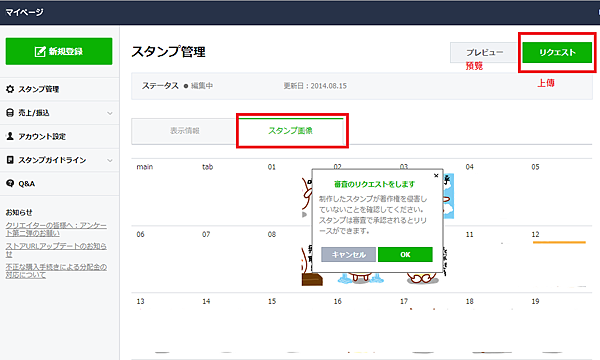This screenshot has width=600, height=360.
Task: Click the speech bubble icon beside Q&A
Action: 10,183
